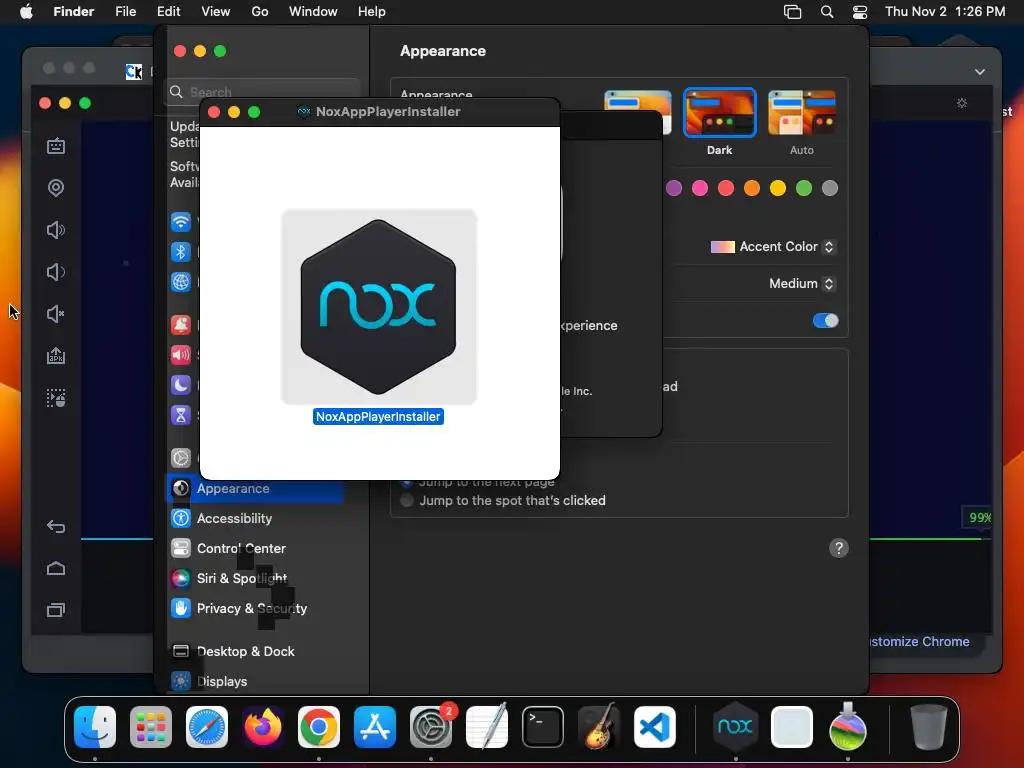Mute sound from the Nox sidebar
1024x768 pixels.
[56, 314]
